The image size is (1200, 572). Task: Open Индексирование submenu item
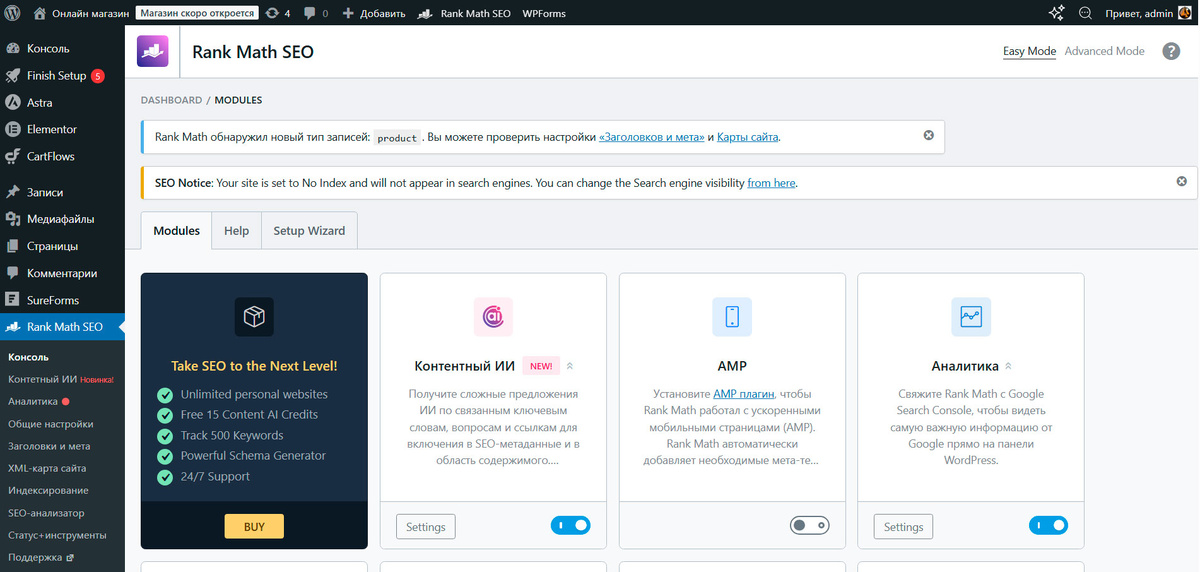[x=48, y=491]
